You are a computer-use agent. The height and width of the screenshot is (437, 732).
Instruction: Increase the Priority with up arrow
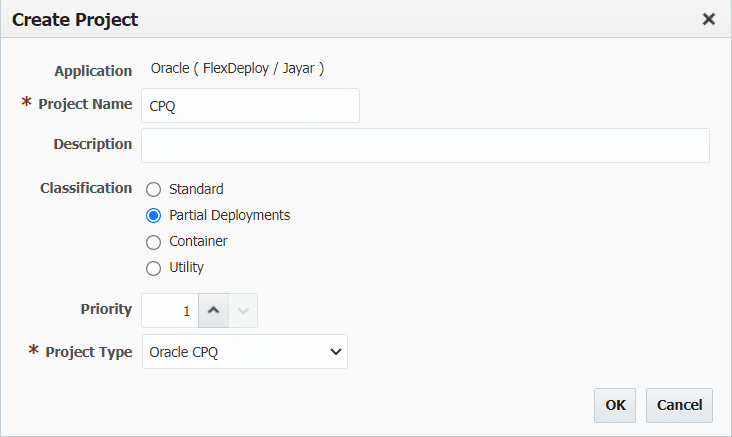pyautogui.click(x=213, y=310)
